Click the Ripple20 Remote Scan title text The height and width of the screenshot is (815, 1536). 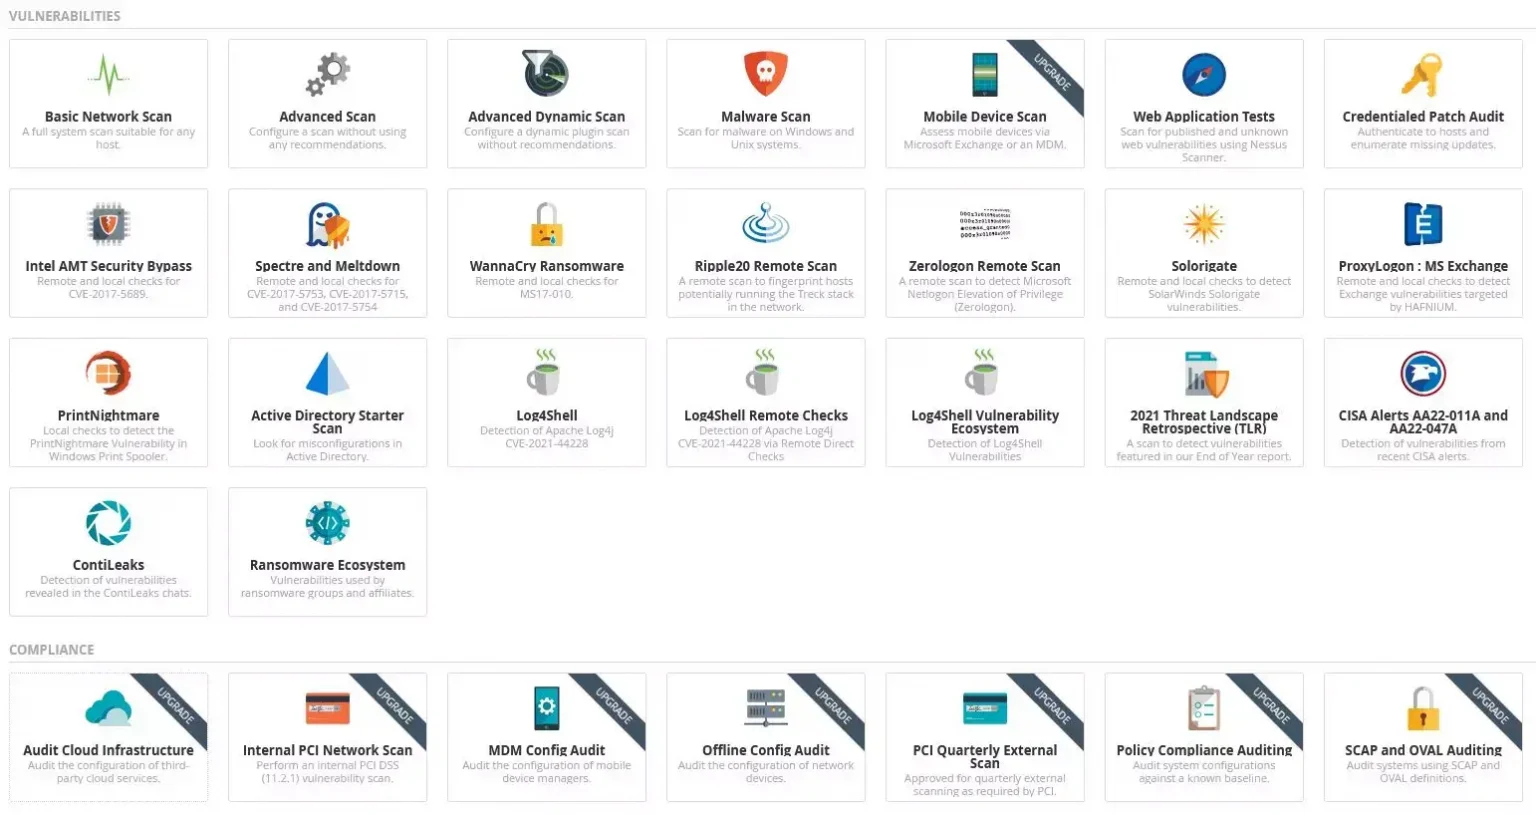(765, 266)
